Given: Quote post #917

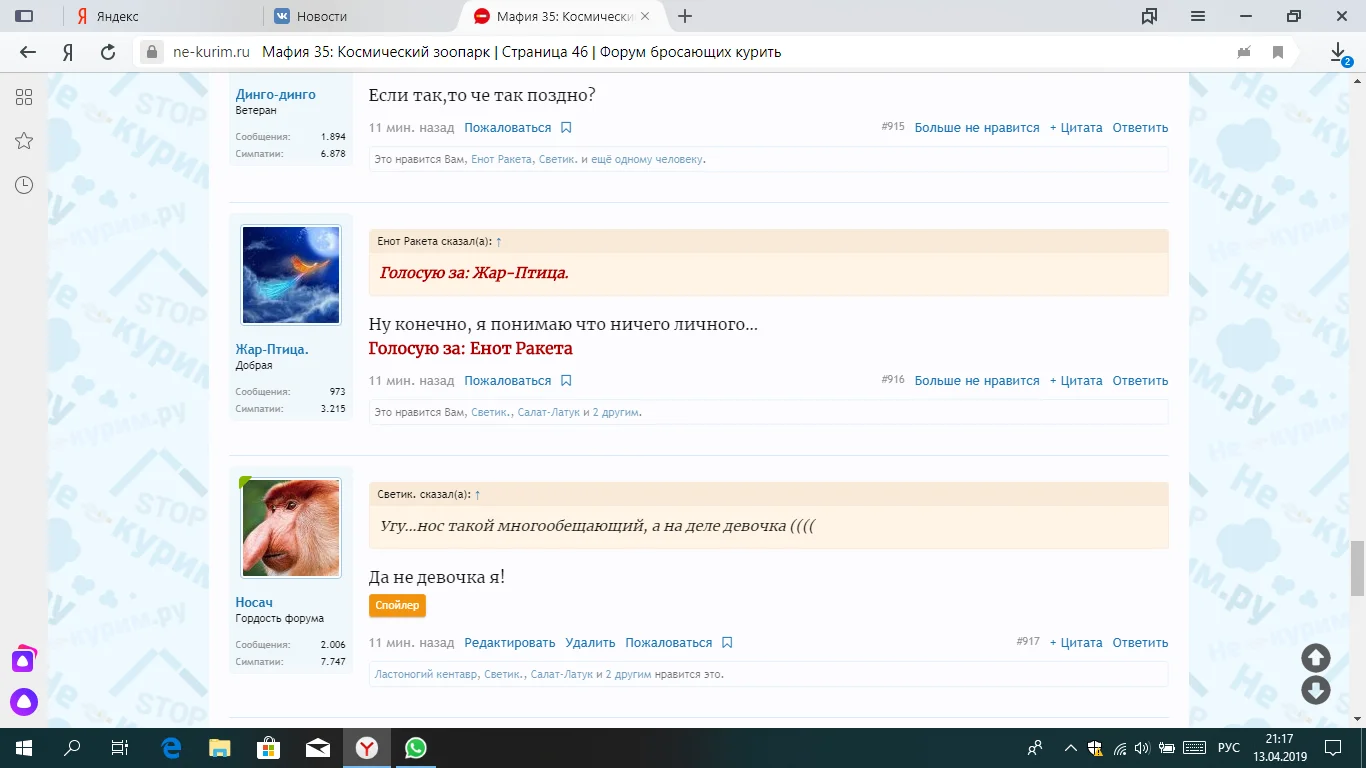Looking at the screenshot, I should click(x=1076, y=643).
